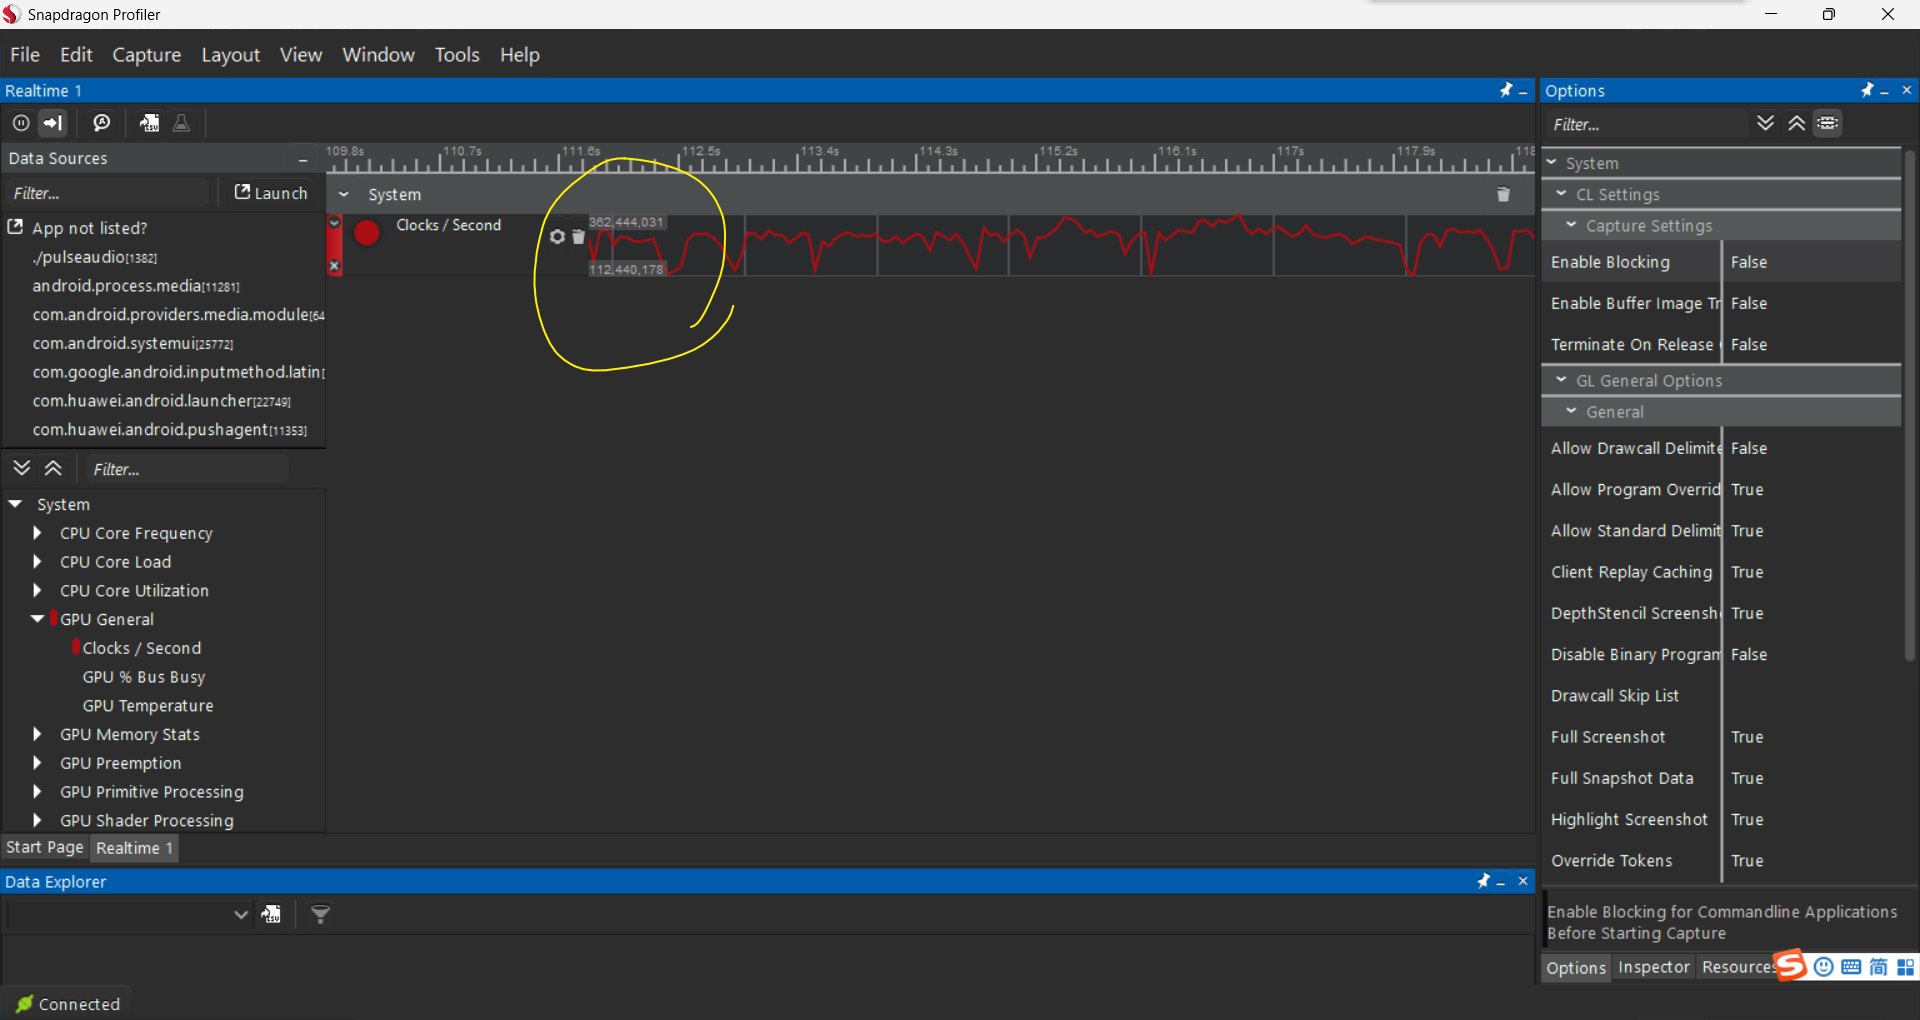Click the App not listed launch icon
Screen dimensions: 1920x1020
tap(15, 227)
